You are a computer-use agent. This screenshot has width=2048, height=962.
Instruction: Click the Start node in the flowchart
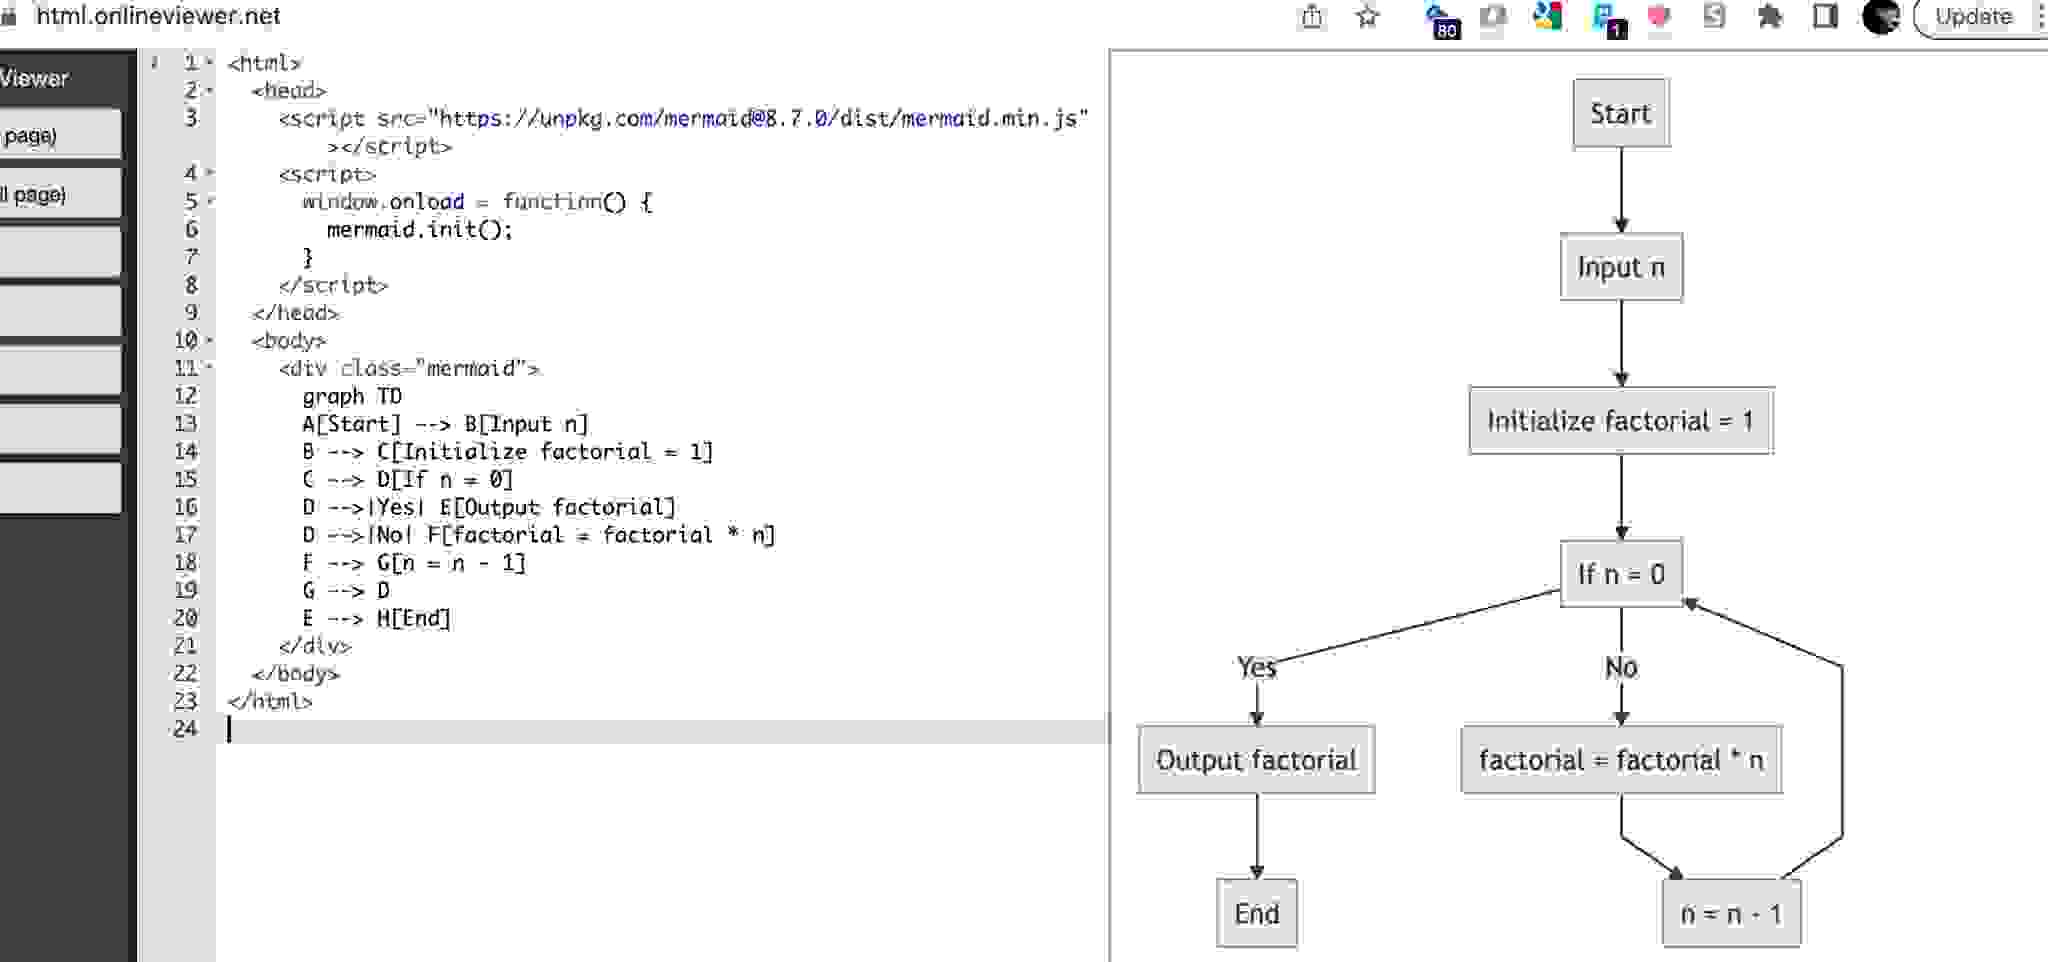tap(1620, 113)
